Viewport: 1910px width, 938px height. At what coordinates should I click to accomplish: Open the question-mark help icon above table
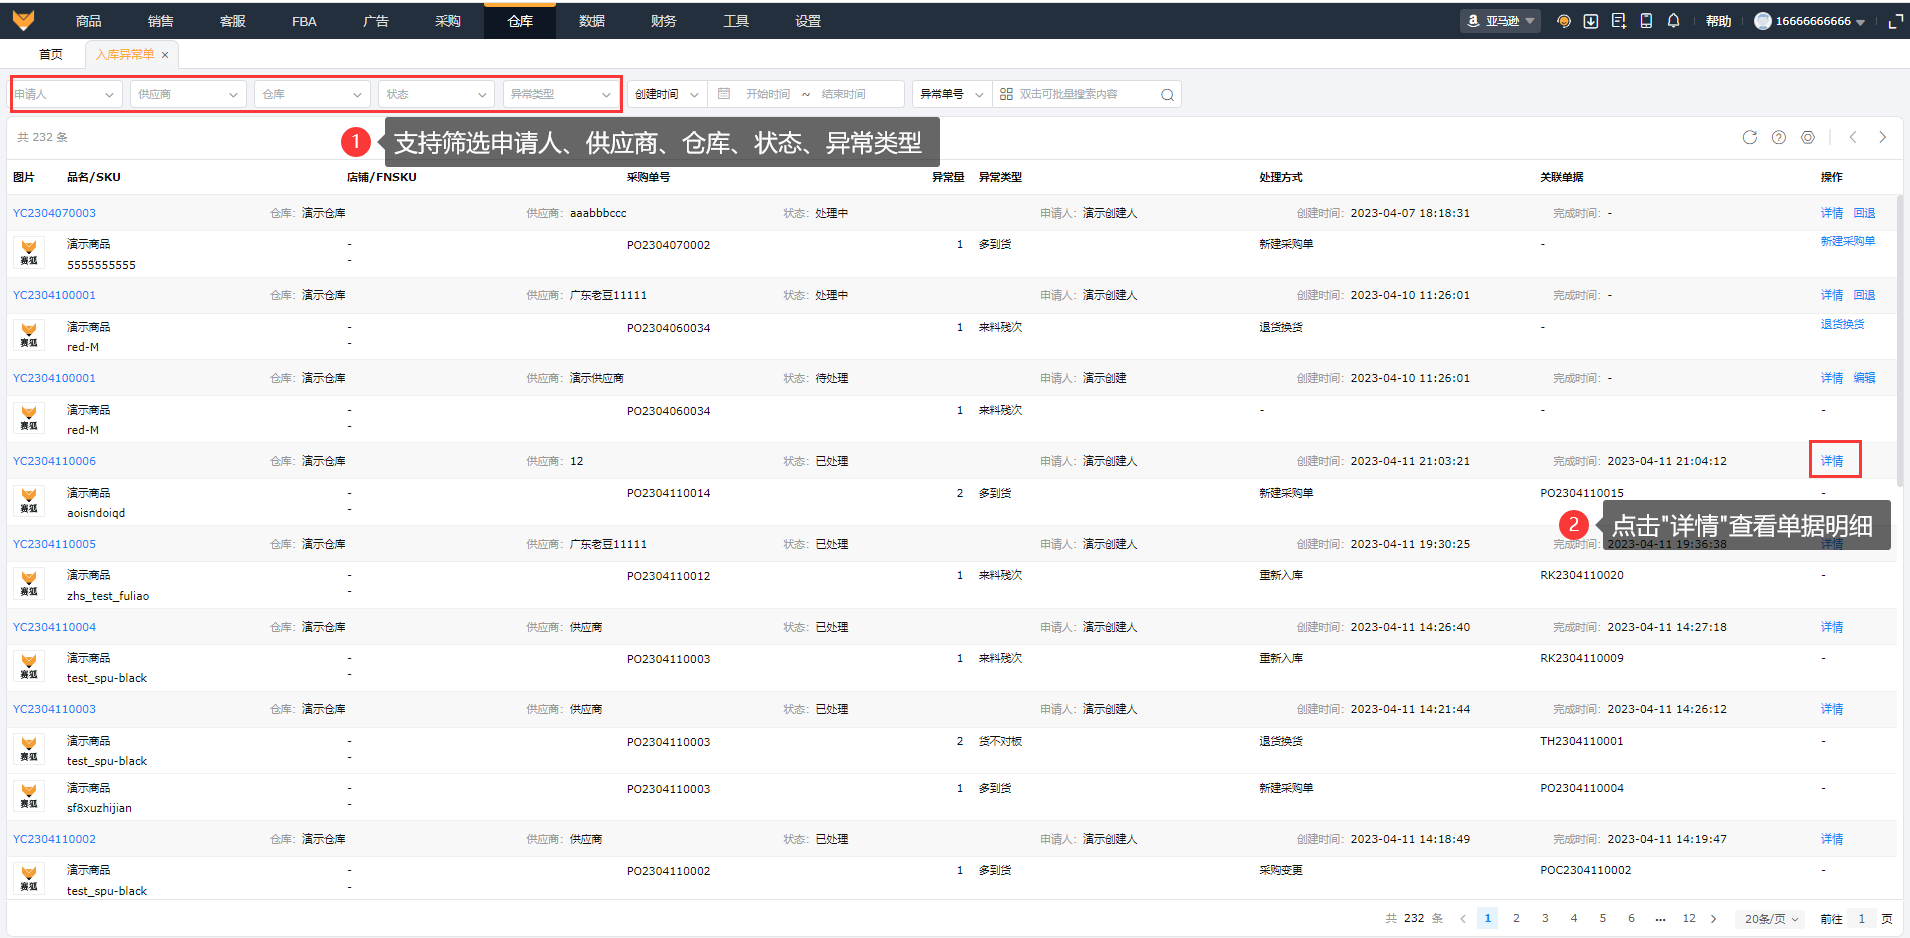pos(1779,137)
